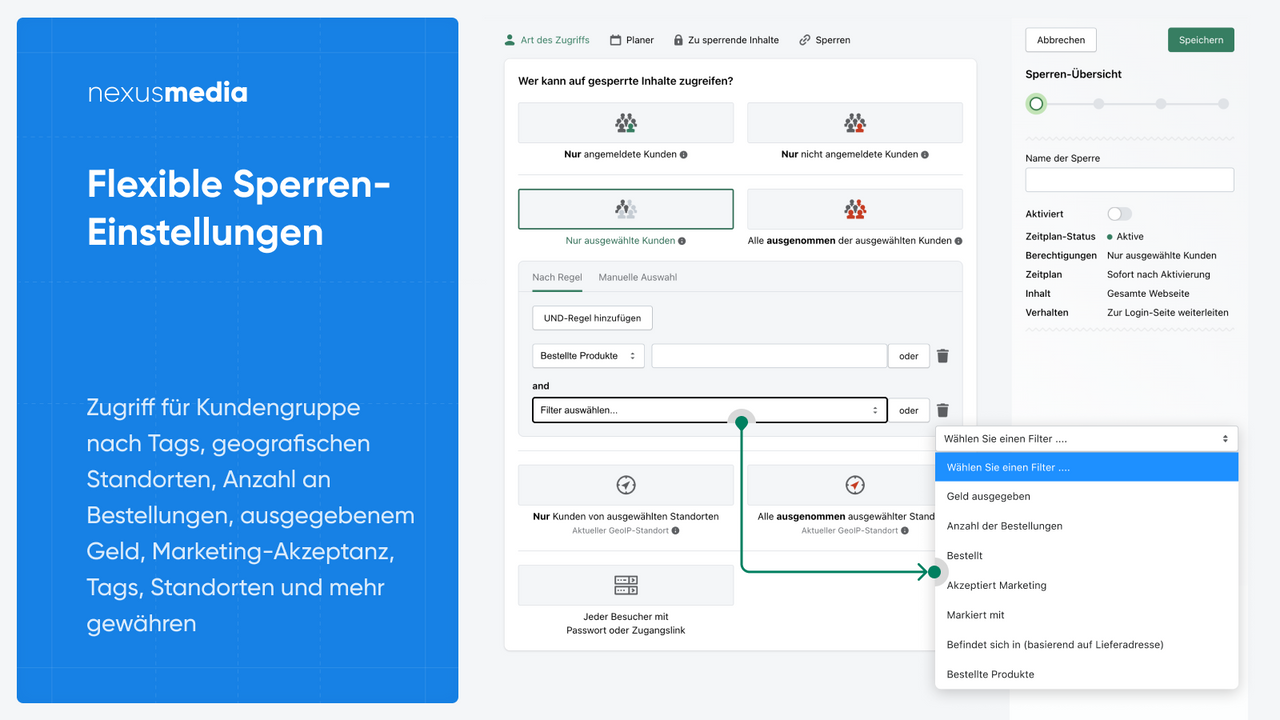Select highlighted Wählen Sie einen Filter option

(x=1086, y=467)
